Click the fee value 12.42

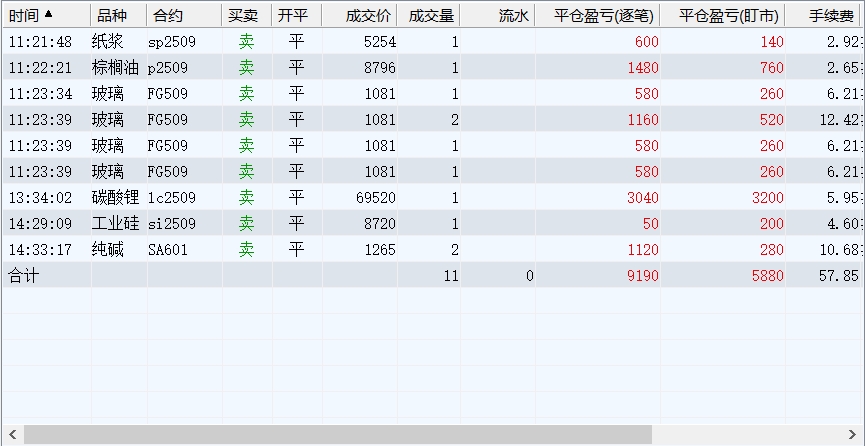click(x=840, y=120)
